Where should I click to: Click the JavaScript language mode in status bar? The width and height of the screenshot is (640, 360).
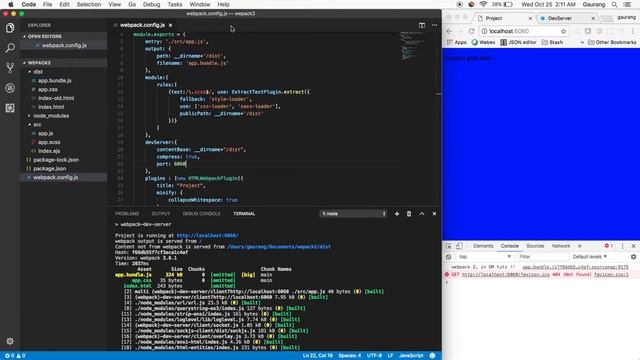click(x=411, y=356)
